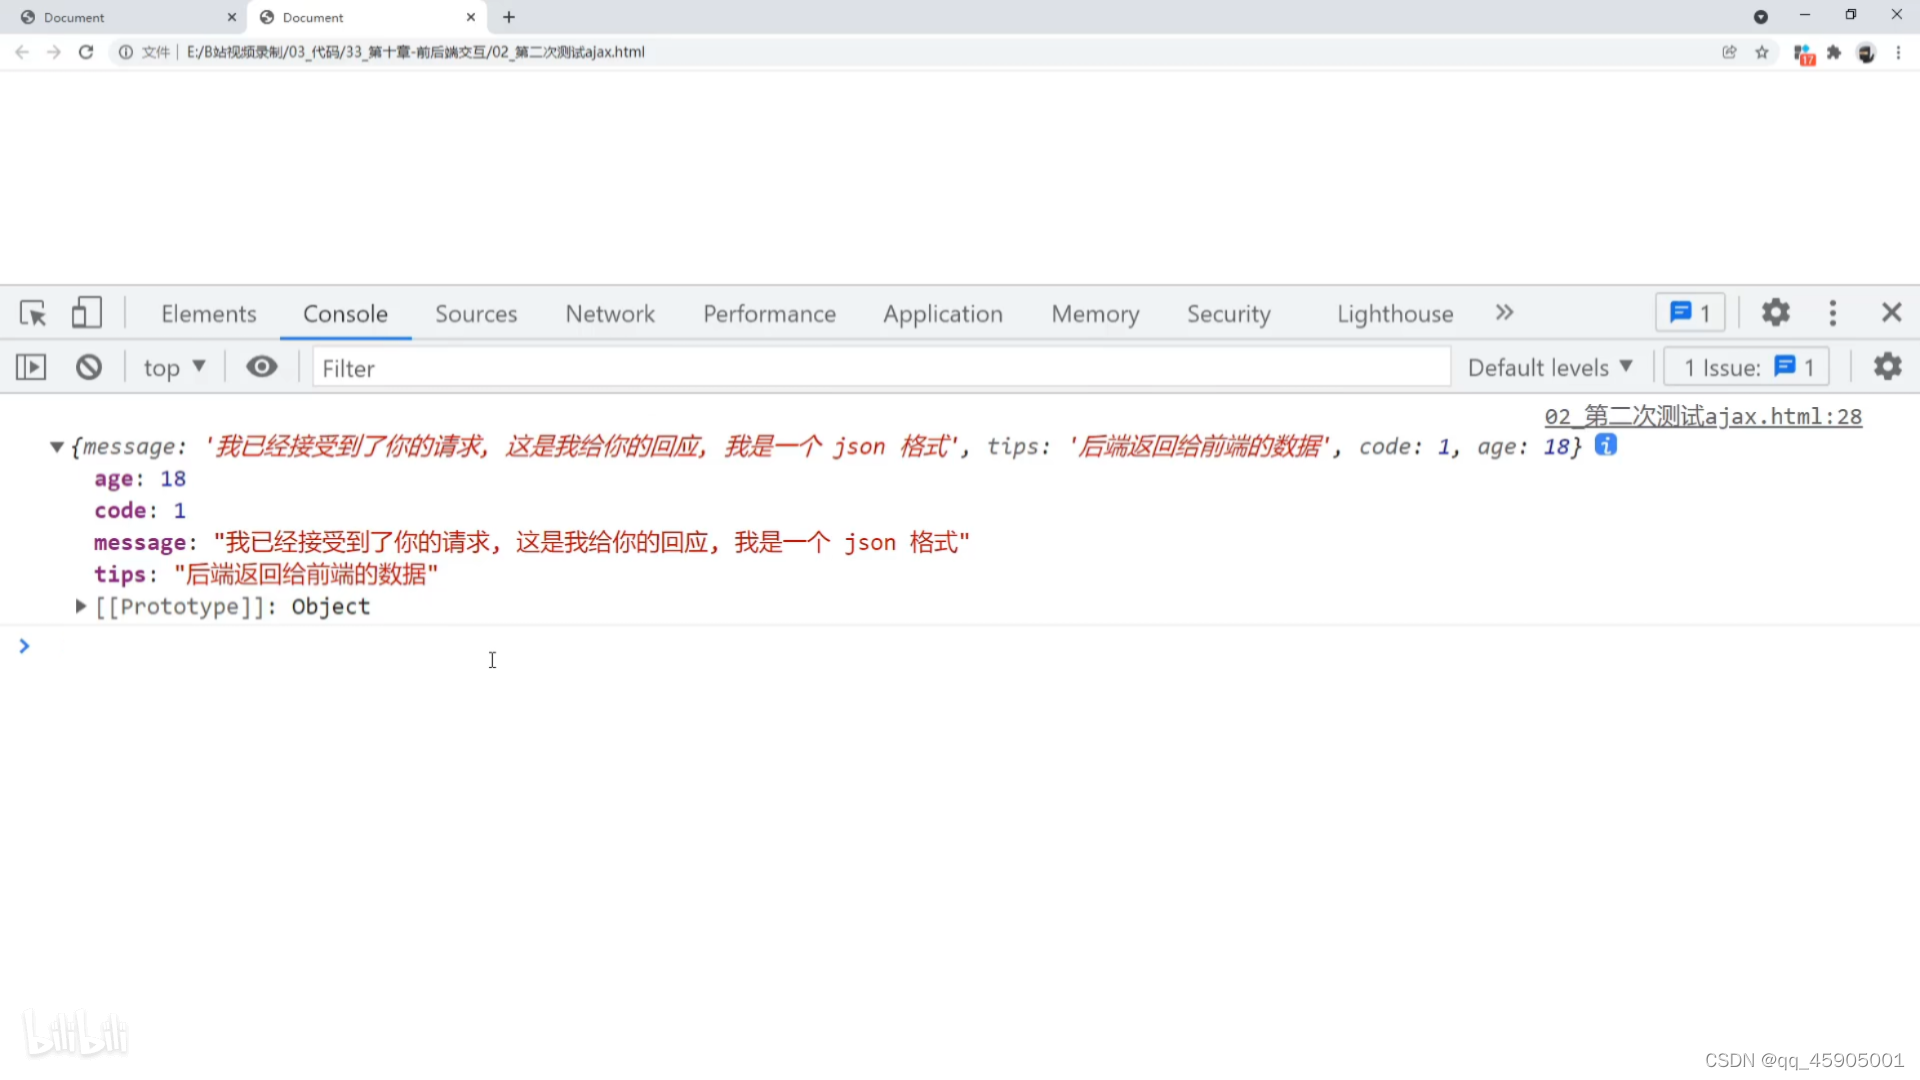Image resolution: width=1920 pixels, height=1080 pixels.
Task: Open DevTools settings gear icon
Action: coord(1775,313)
